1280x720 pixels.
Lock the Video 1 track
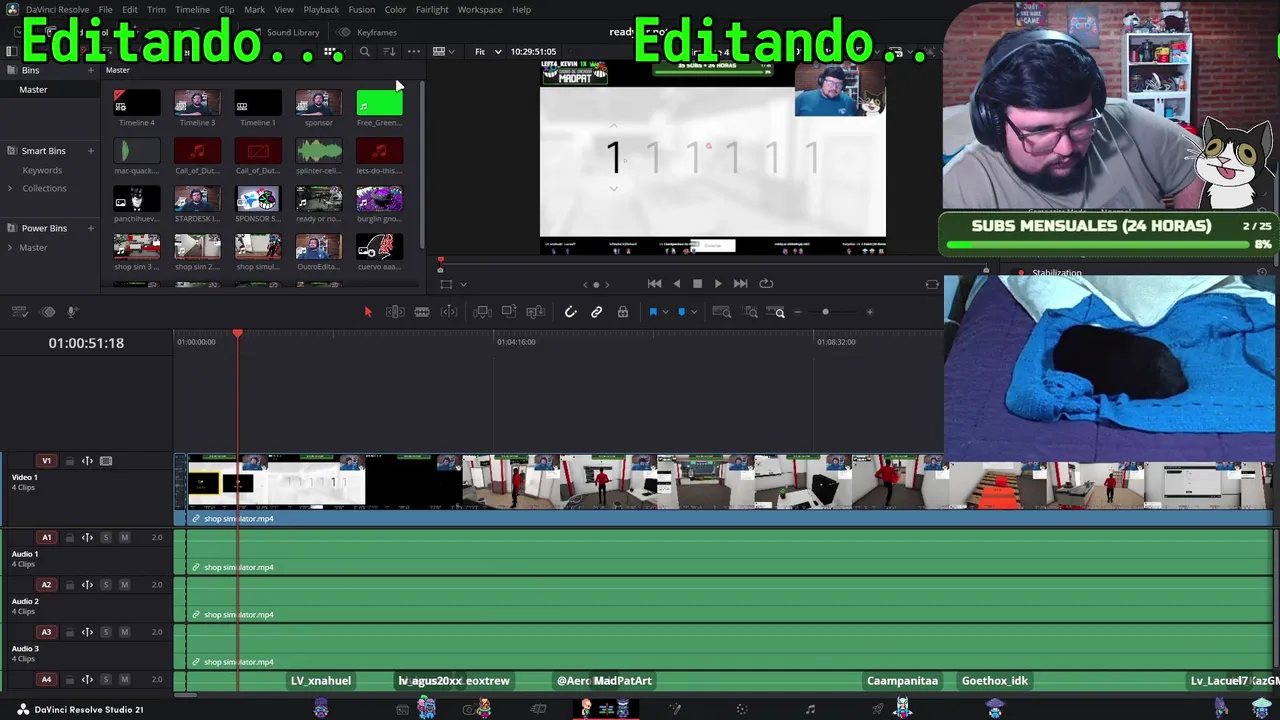70,461
